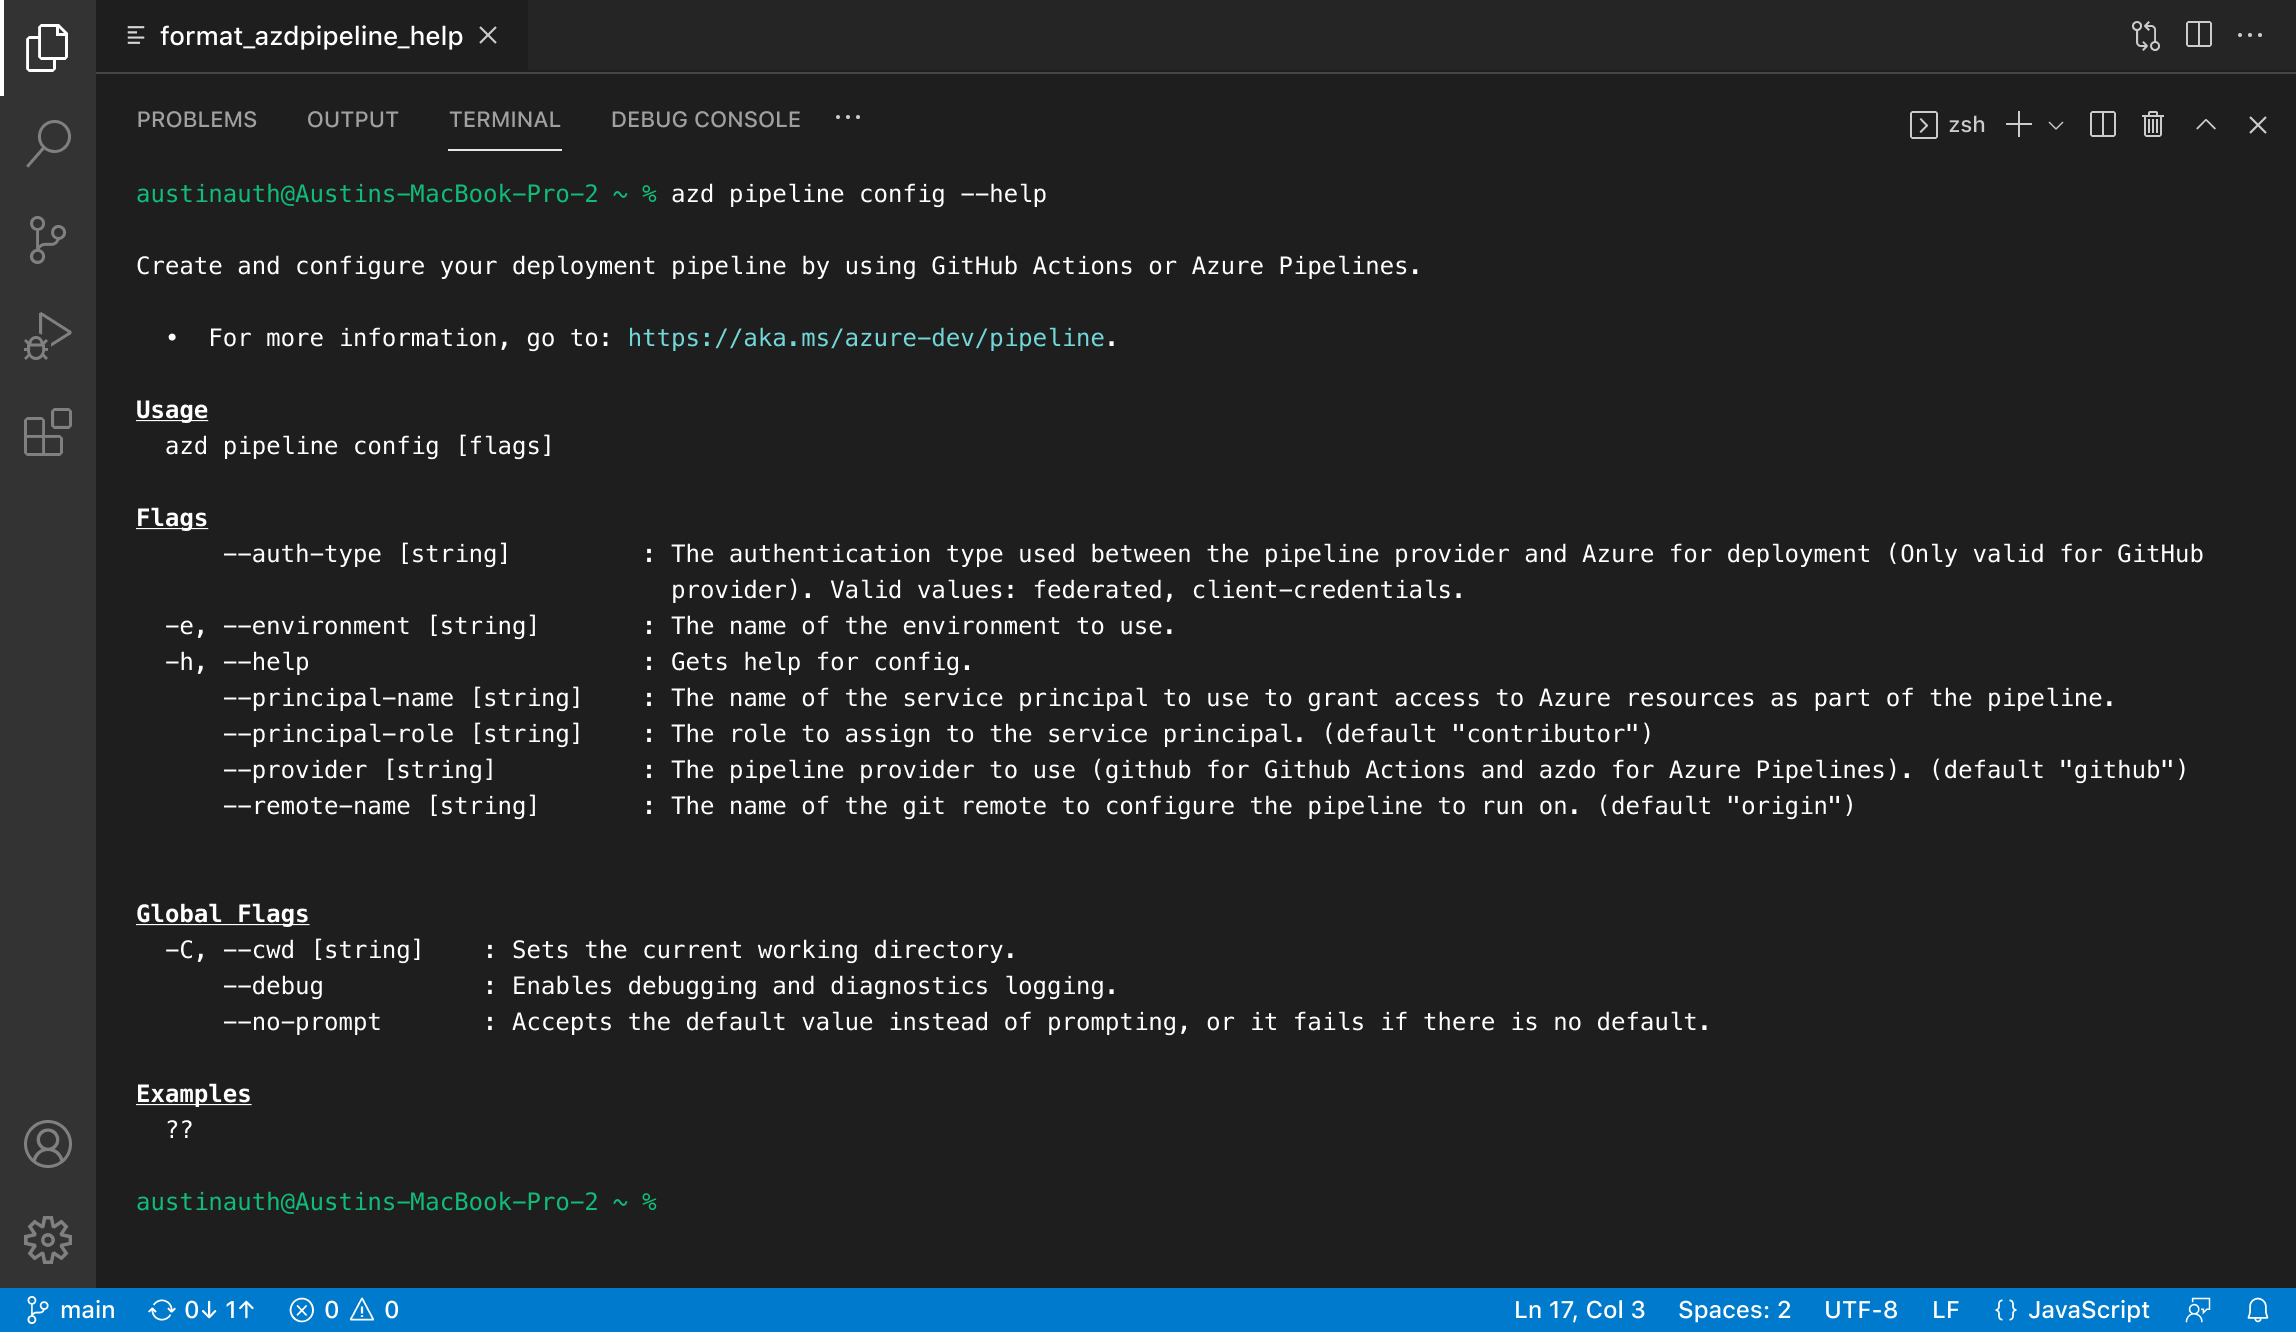This screenshot has height=1332, width=2296.
Task: Open the Settings gear menu
Action: pos(49,1240)
